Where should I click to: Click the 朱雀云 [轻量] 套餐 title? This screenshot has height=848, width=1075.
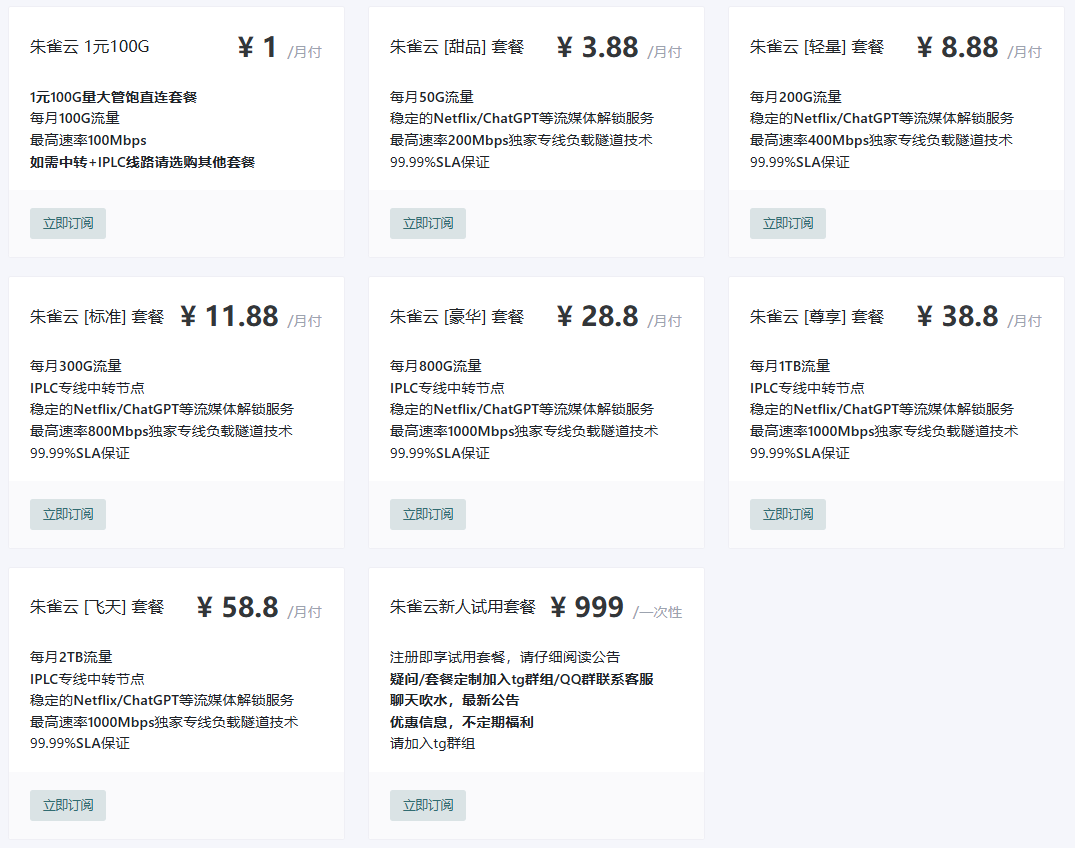point(817,47)
